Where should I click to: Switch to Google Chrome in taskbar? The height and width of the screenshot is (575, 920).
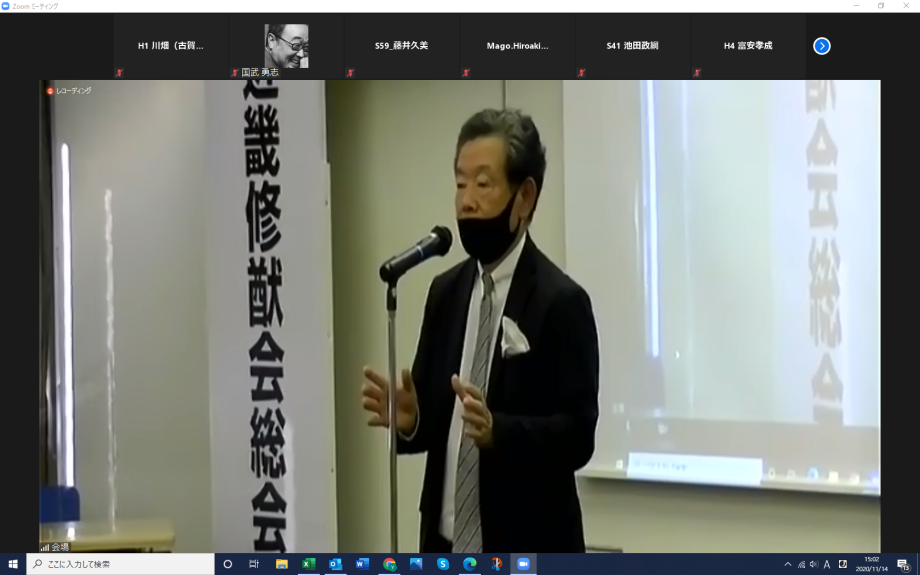(x=389, y=564)
